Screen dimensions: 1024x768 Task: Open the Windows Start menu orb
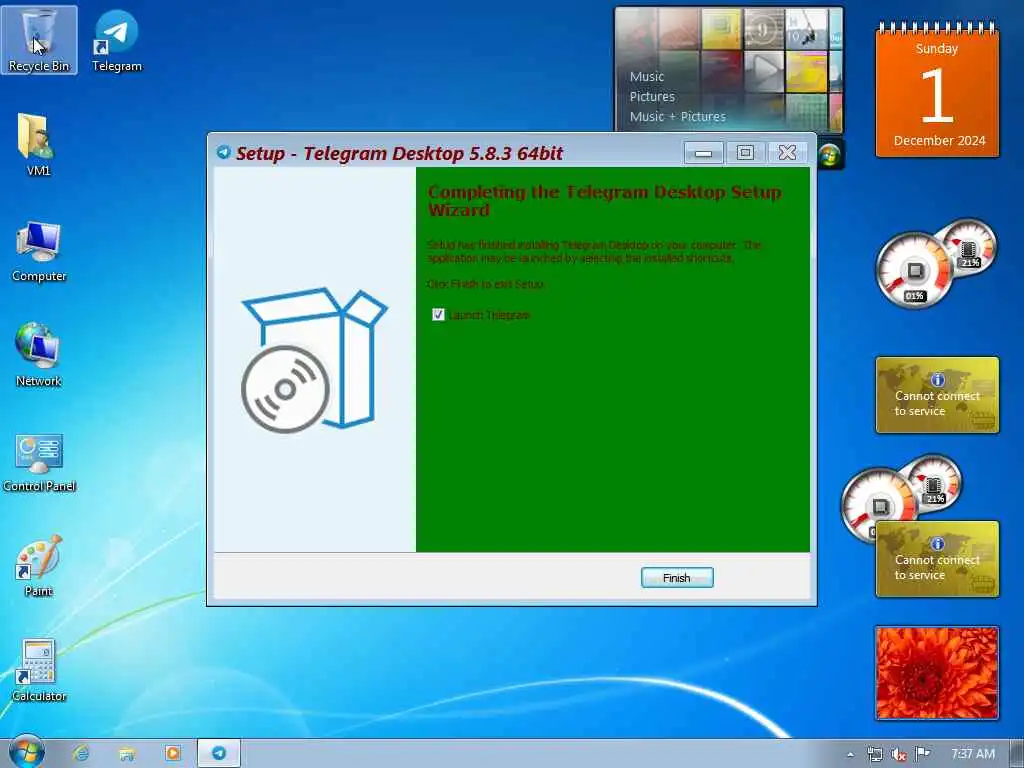pos(27,752)
